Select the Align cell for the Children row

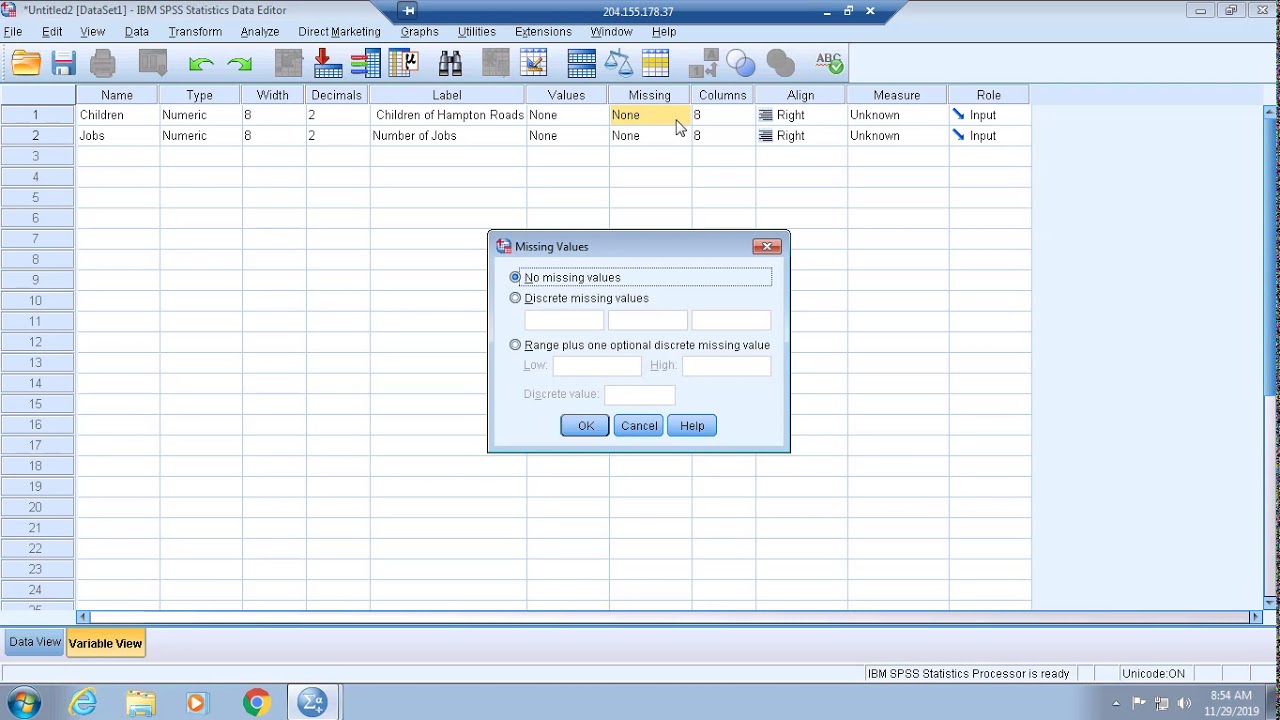tap(801, 115)
